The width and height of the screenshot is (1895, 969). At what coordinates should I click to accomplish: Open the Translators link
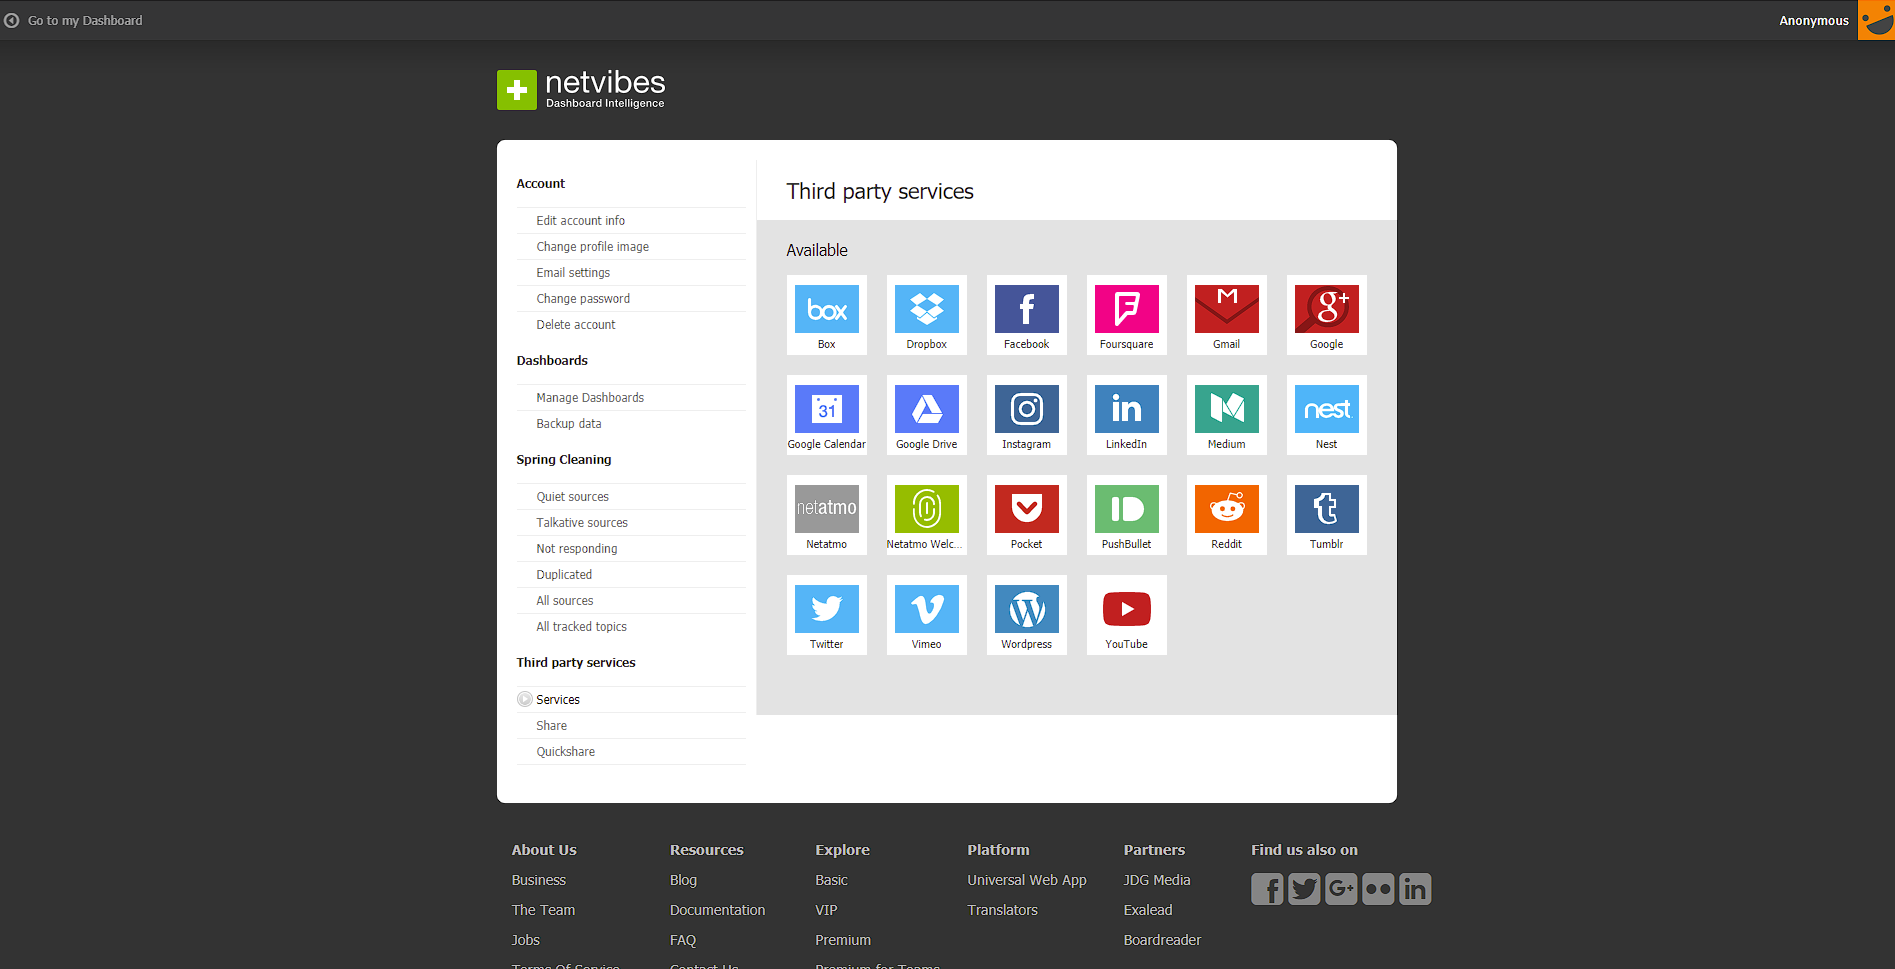coord(1002,910)
